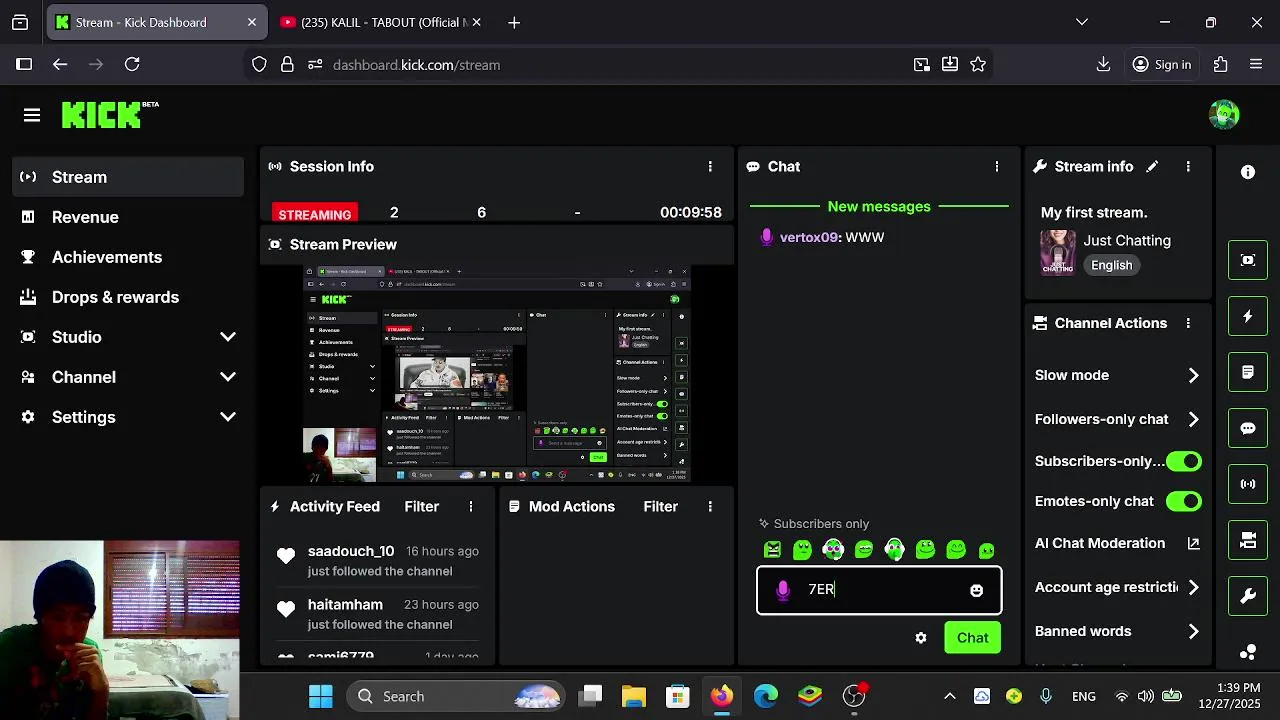Open Mod Actions Filter
This screenshot has width=1280, height=720.
pyautogui.click(x=660, y=506)
